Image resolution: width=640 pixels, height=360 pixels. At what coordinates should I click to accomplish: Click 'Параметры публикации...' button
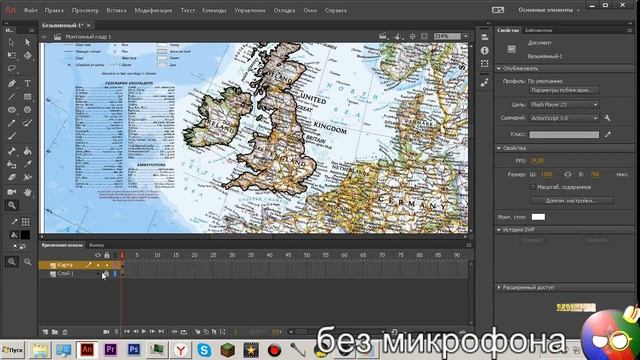[x=564, y=90]
